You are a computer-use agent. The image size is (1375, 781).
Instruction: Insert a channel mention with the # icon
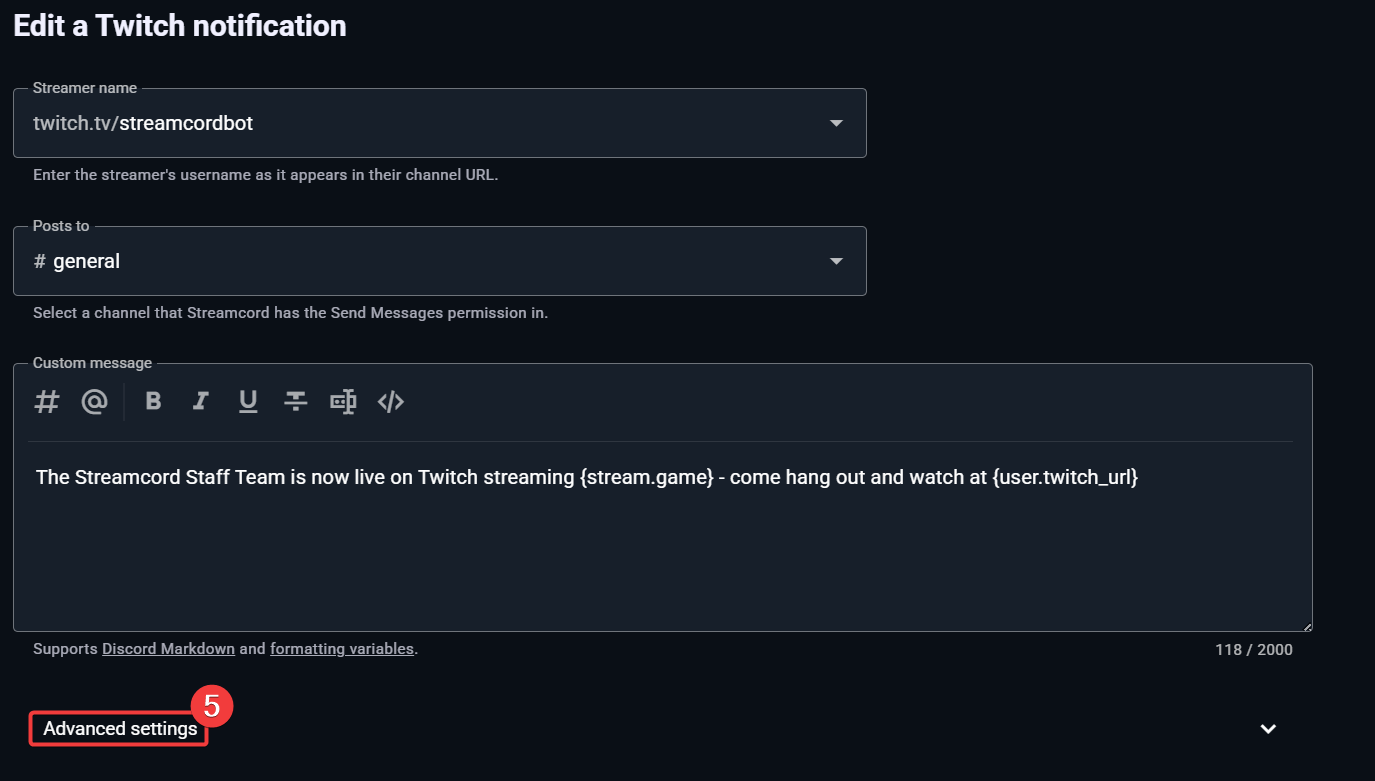point(47,402)
